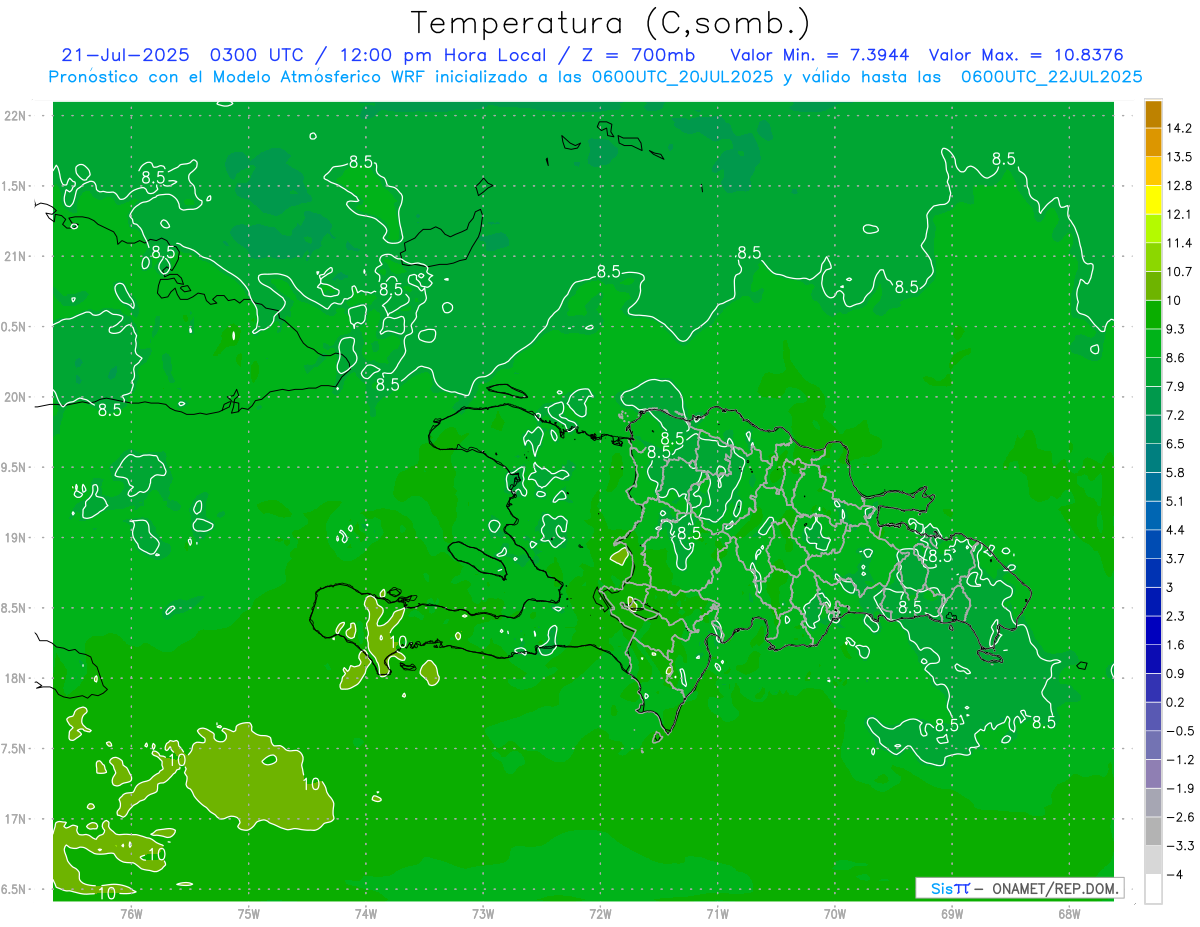Image resolution: width=1200 pixels, height=927 pixels.
Task: Click the 18N latitude axis label
Action: [x=15, y=678]
